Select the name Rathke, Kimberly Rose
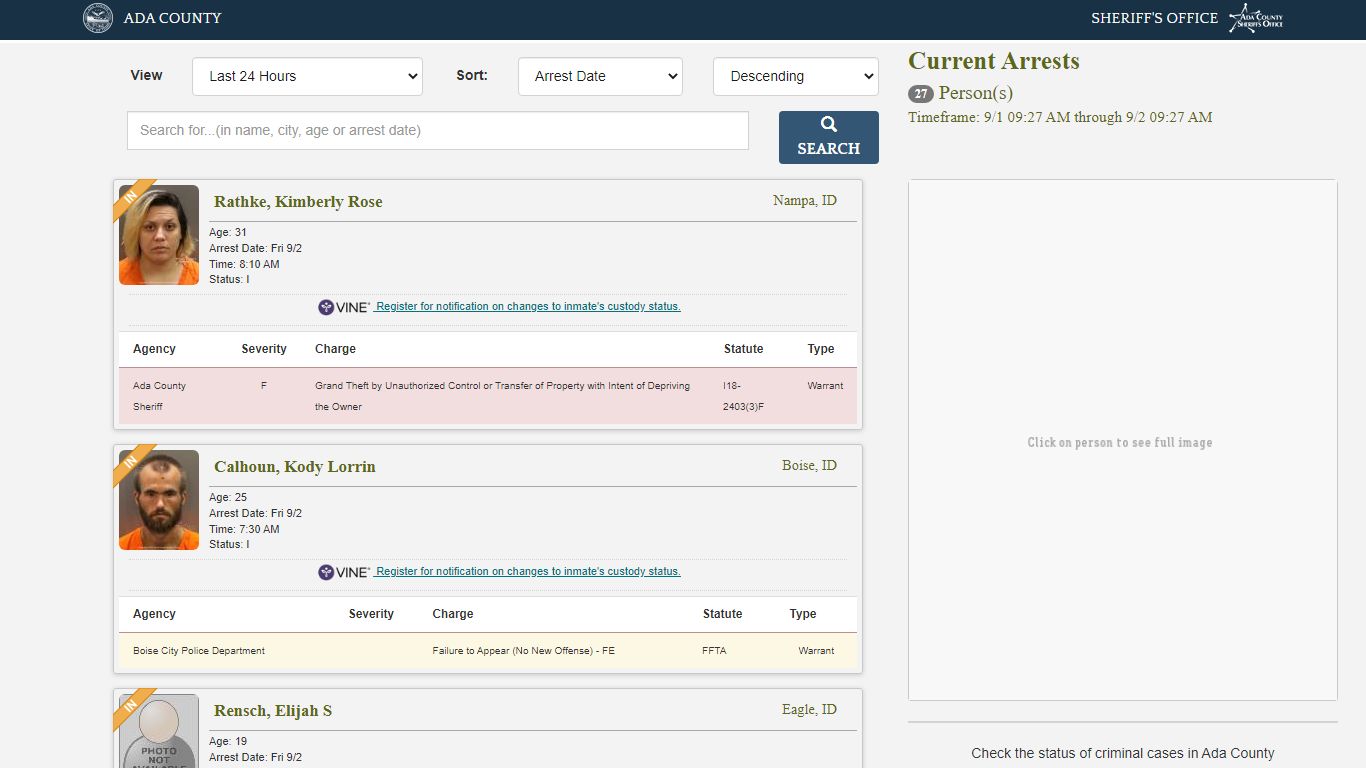1366x768 pixels. point(298,202)
